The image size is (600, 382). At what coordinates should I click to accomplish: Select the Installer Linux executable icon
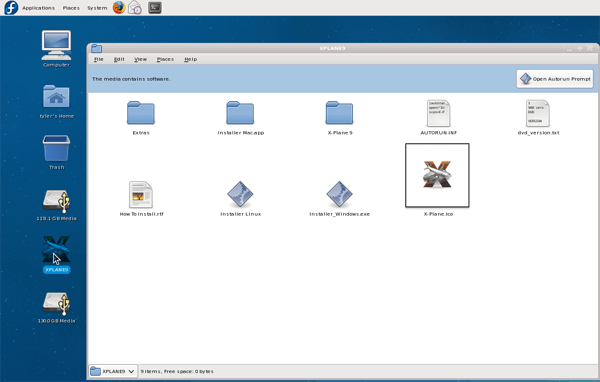pyautogui.click(x=240, y=194)
